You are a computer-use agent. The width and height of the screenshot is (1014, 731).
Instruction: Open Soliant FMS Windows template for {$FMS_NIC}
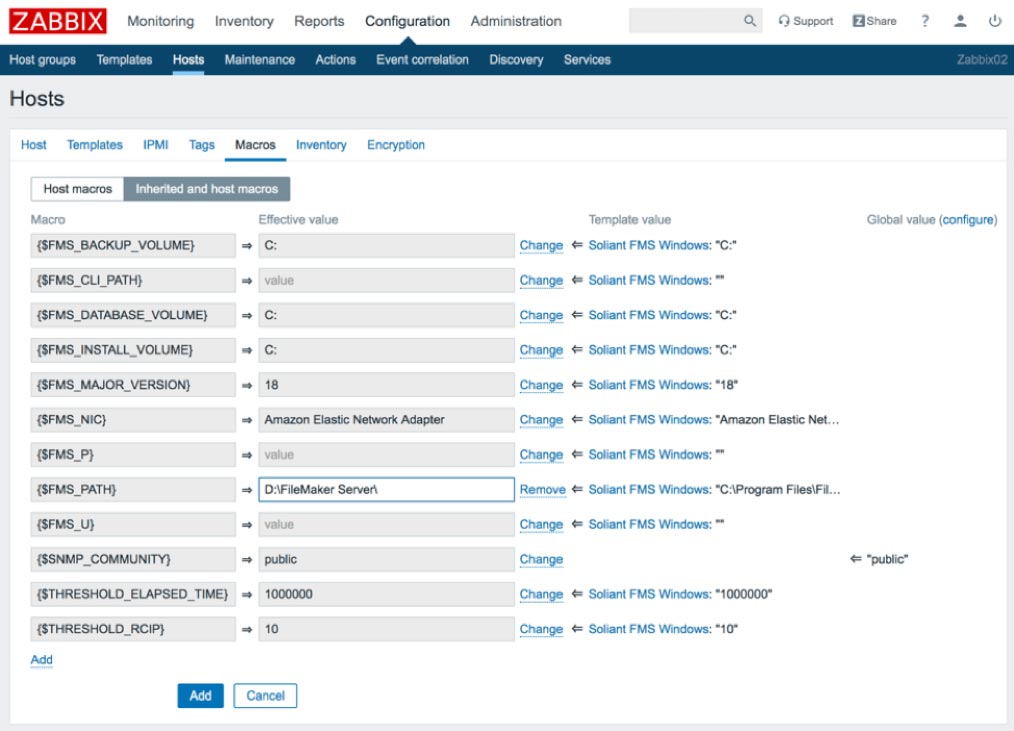(649, 420)
